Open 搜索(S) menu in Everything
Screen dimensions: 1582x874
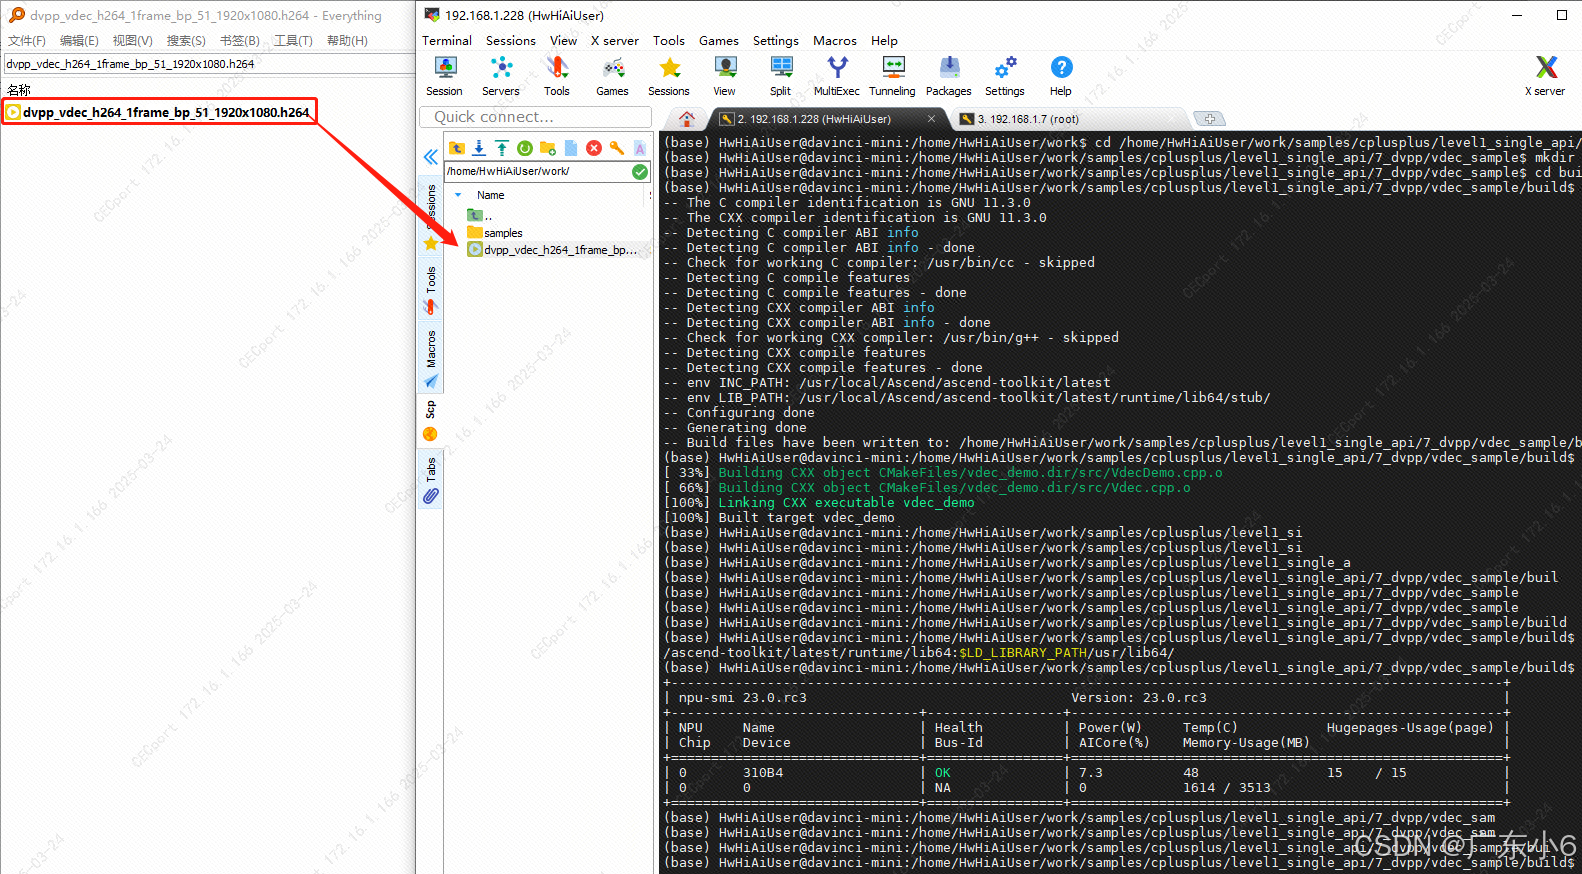click(186, 41)
